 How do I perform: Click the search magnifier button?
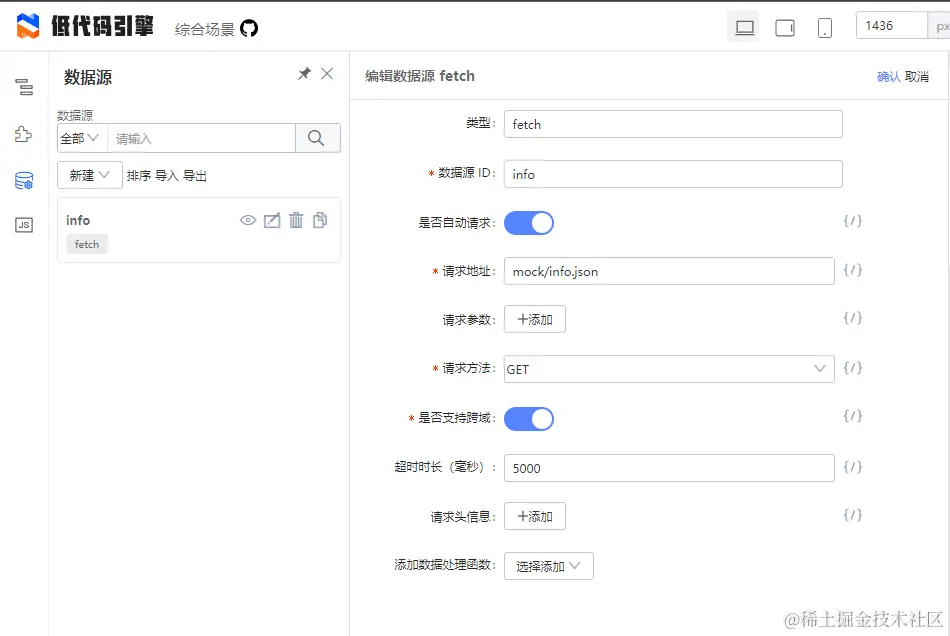coord(317,138)
